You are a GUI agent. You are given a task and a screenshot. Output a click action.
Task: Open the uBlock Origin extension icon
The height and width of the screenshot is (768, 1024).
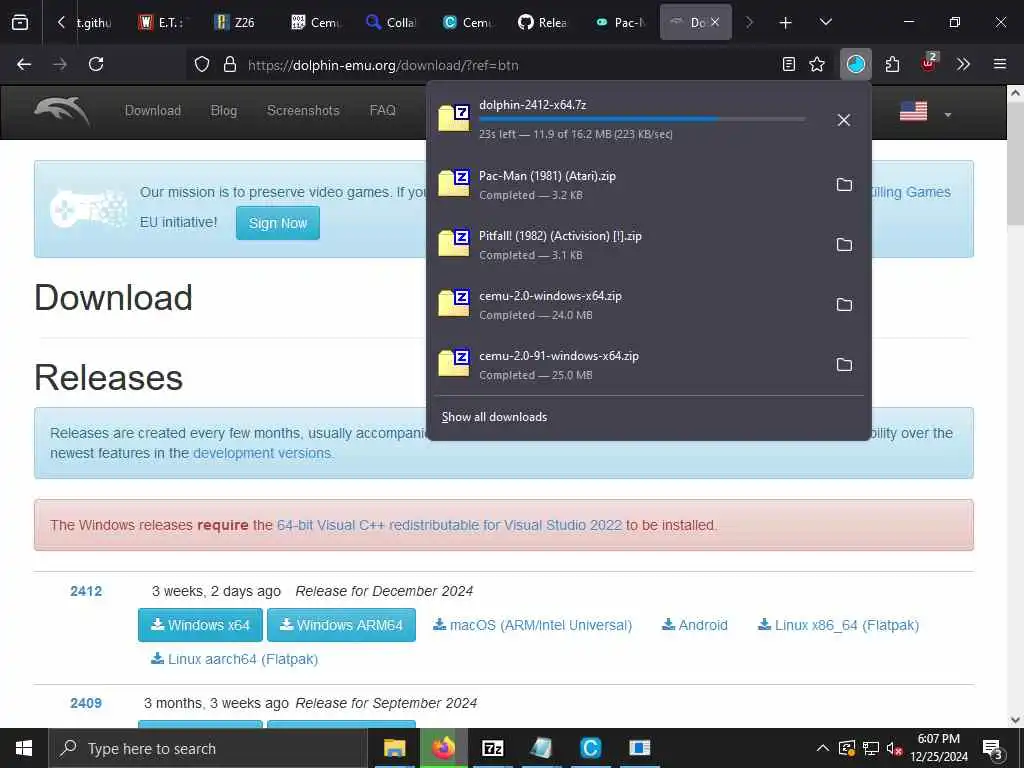[929, 63]
